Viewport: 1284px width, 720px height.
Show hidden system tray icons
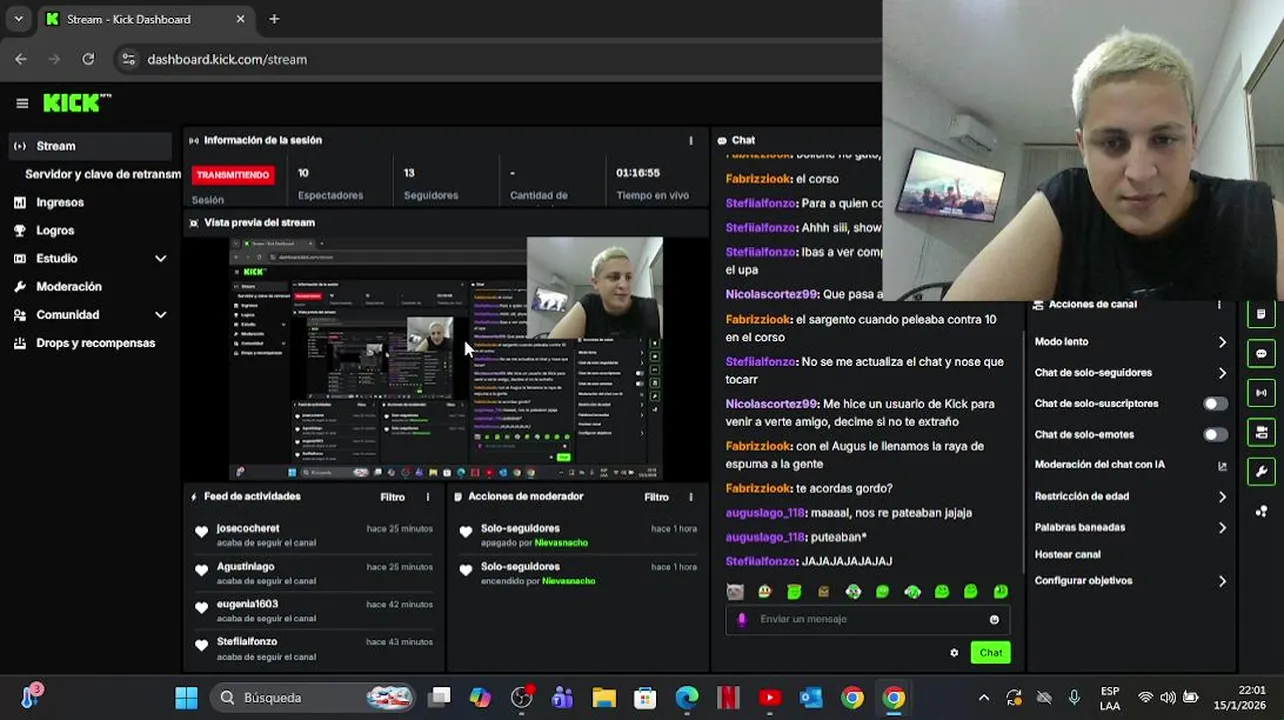coord(984,698)
